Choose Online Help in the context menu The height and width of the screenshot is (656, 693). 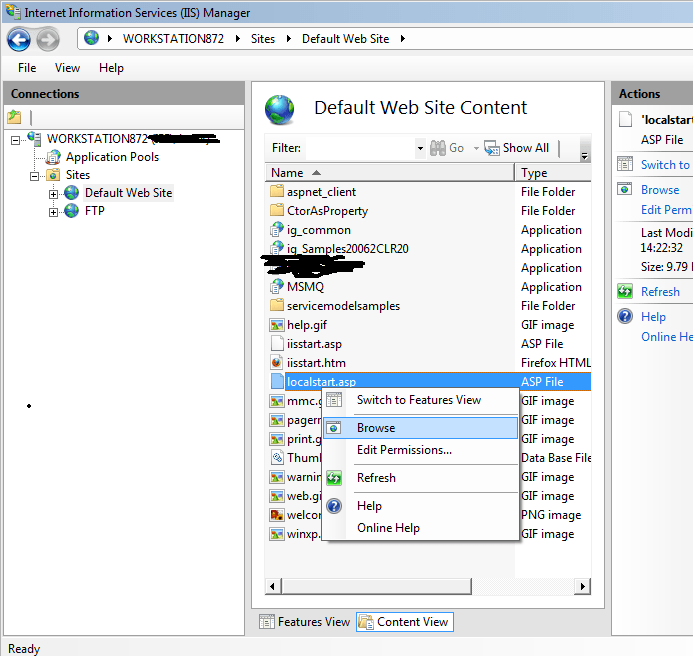(x=420, y=528)
